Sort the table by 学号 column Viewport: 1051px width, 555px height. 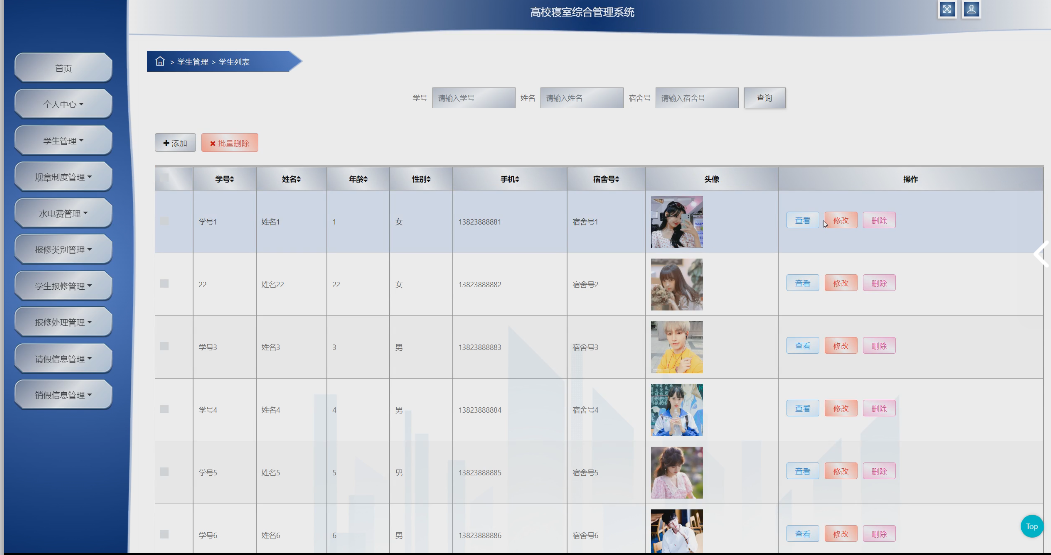[x=225, y=180]
